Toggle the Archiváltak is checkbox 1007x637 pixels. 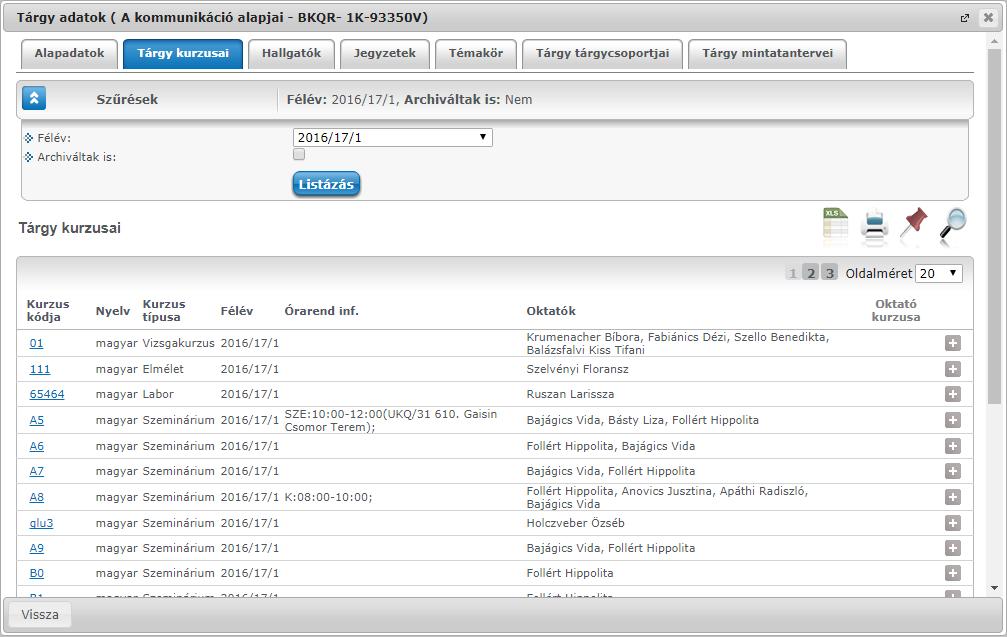tap(299, 154)
